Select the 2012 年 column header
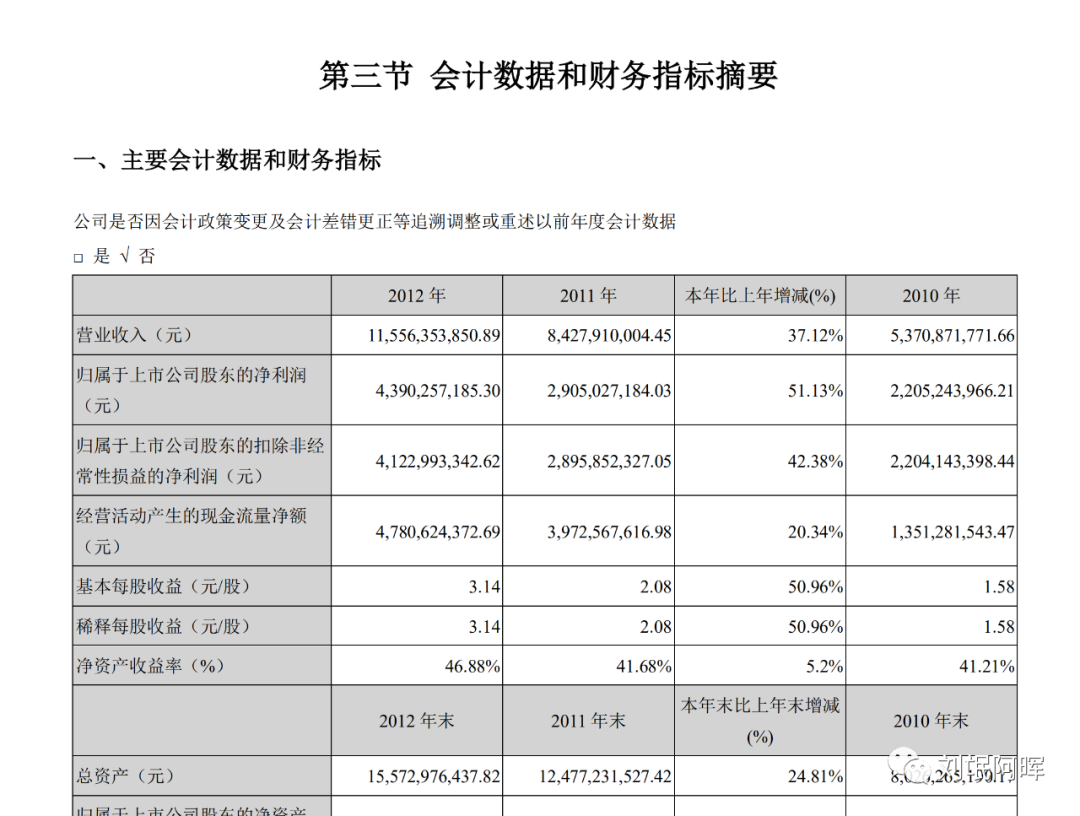This screenshot has width=1080, height=816. point(417,295)
